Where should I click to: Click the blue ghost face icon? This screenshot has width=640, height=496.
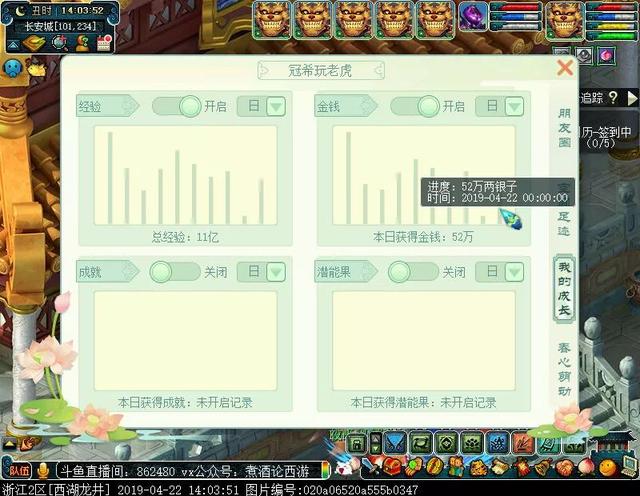click(x=13, y=68)
